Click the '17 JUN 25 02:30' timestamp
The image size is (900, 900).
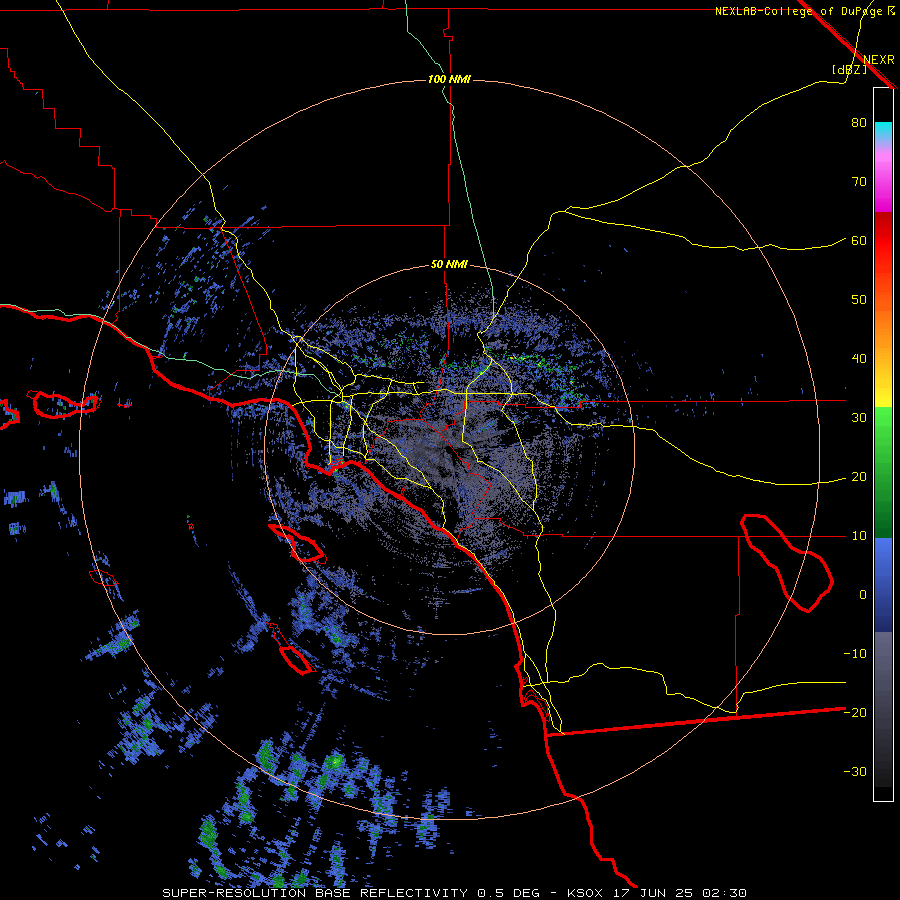click(681, 893)
